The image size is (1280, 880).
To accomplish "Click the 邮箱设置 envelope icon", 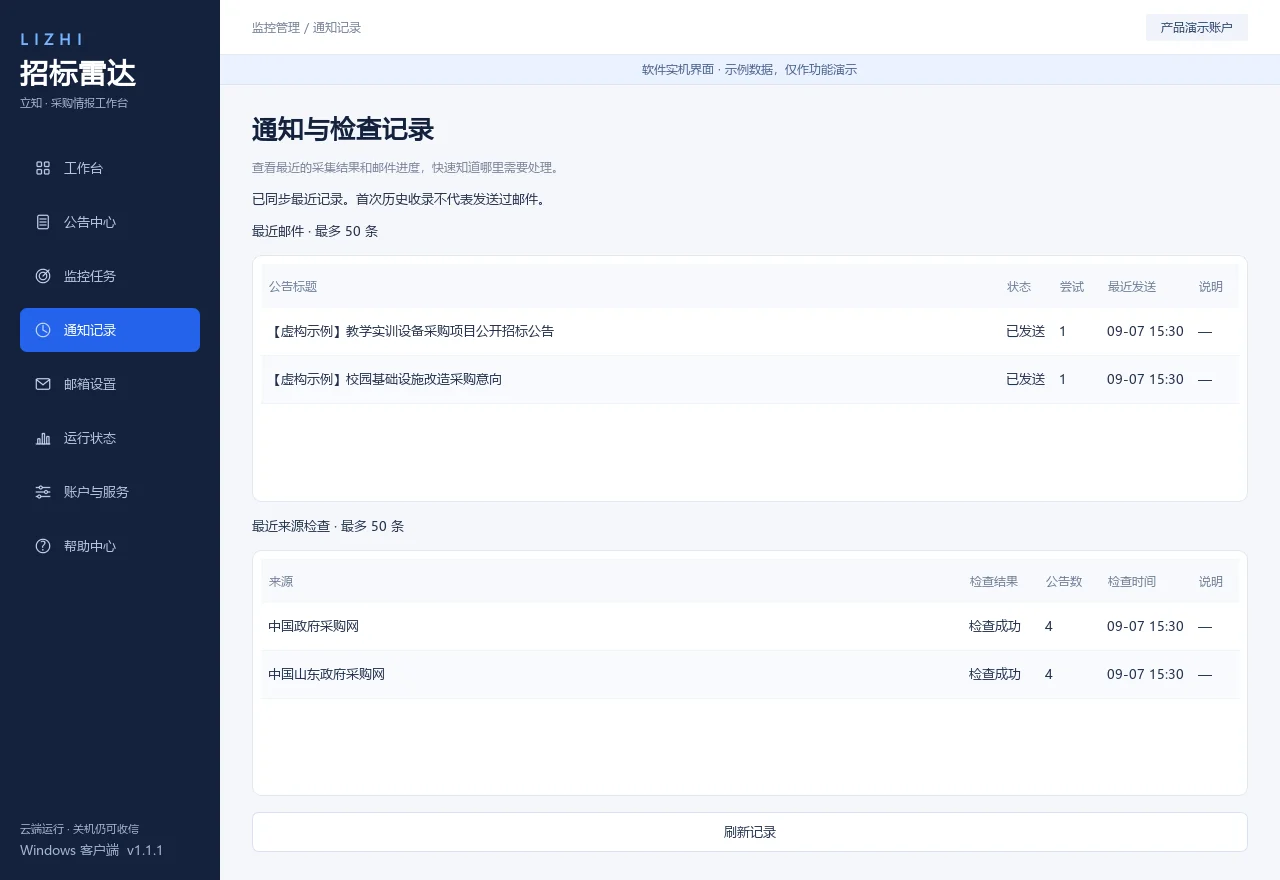I will (43, 384).
